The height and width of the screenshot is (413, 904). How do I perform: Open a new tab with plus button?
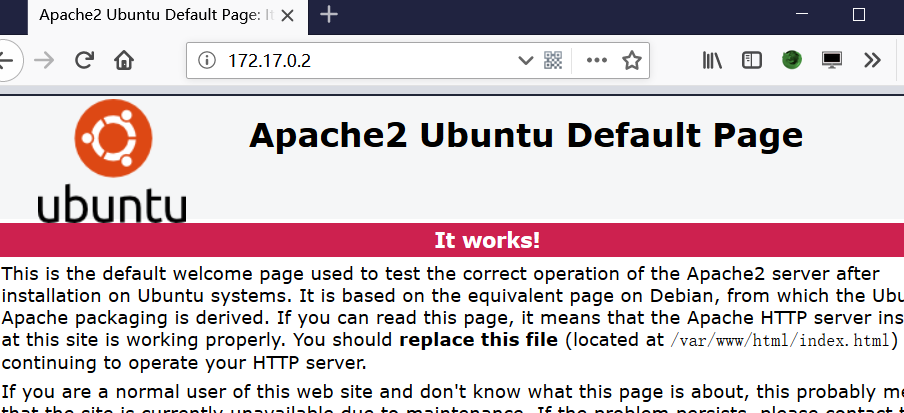[329, 14]
